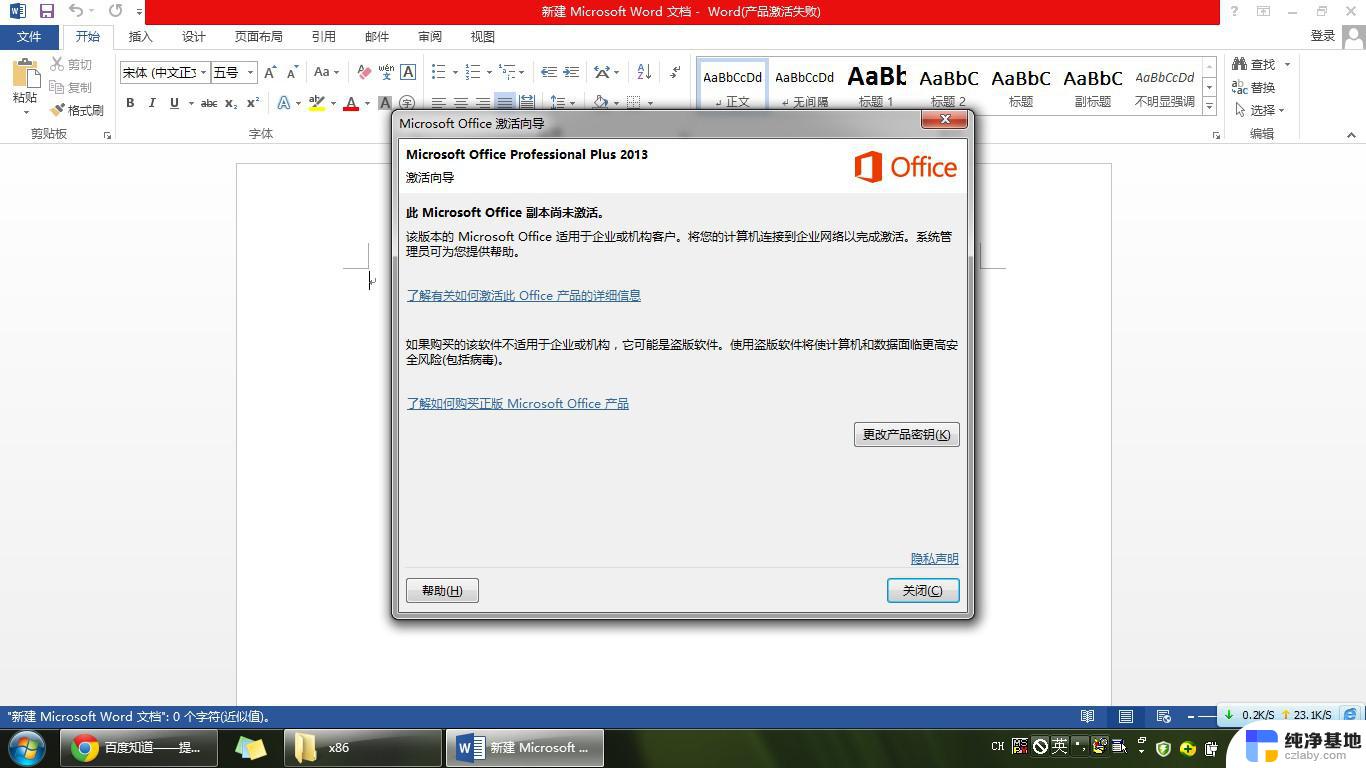
Task: Open the File (文件) tab
Action: (29, 36)
